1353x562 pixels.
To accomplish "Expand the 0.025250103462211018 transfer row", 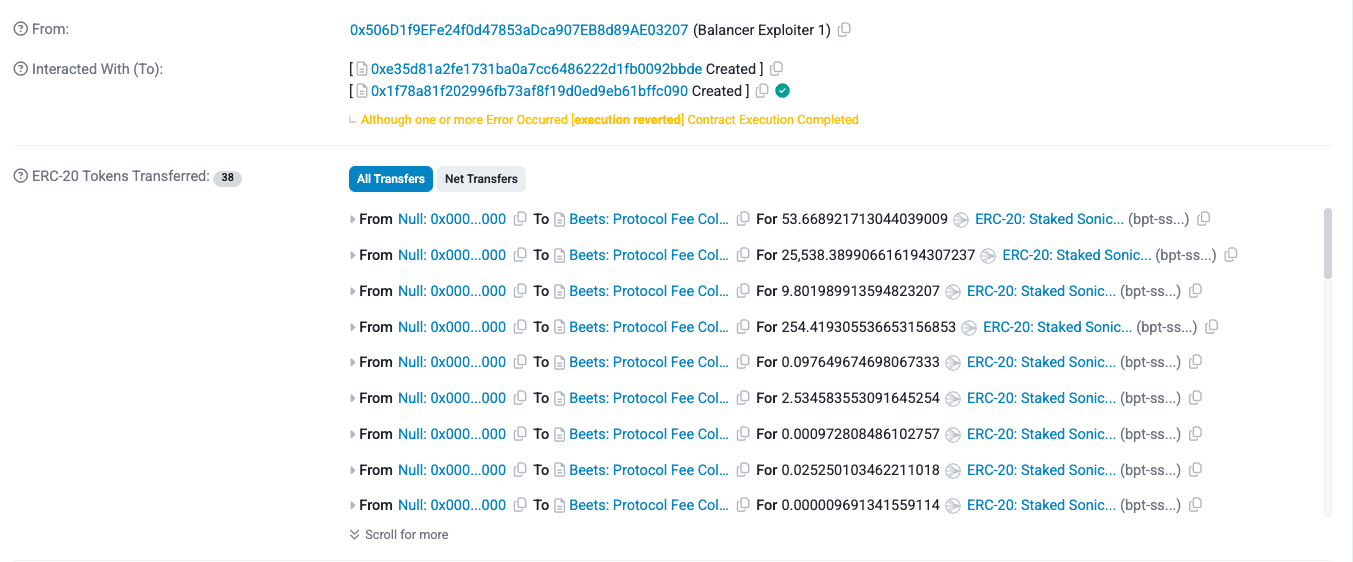I will click(353, 470).
